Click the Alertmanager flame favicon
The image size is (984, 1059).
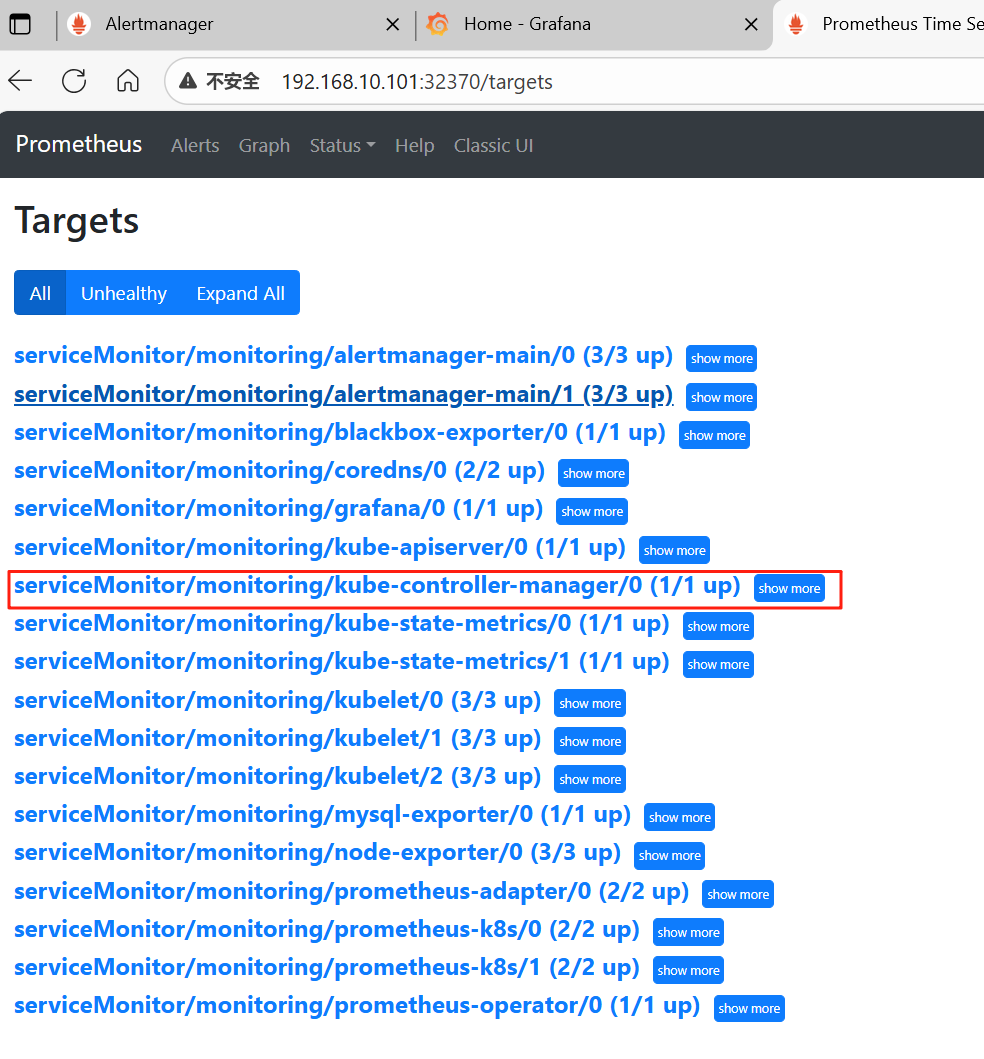click(79, 24)
